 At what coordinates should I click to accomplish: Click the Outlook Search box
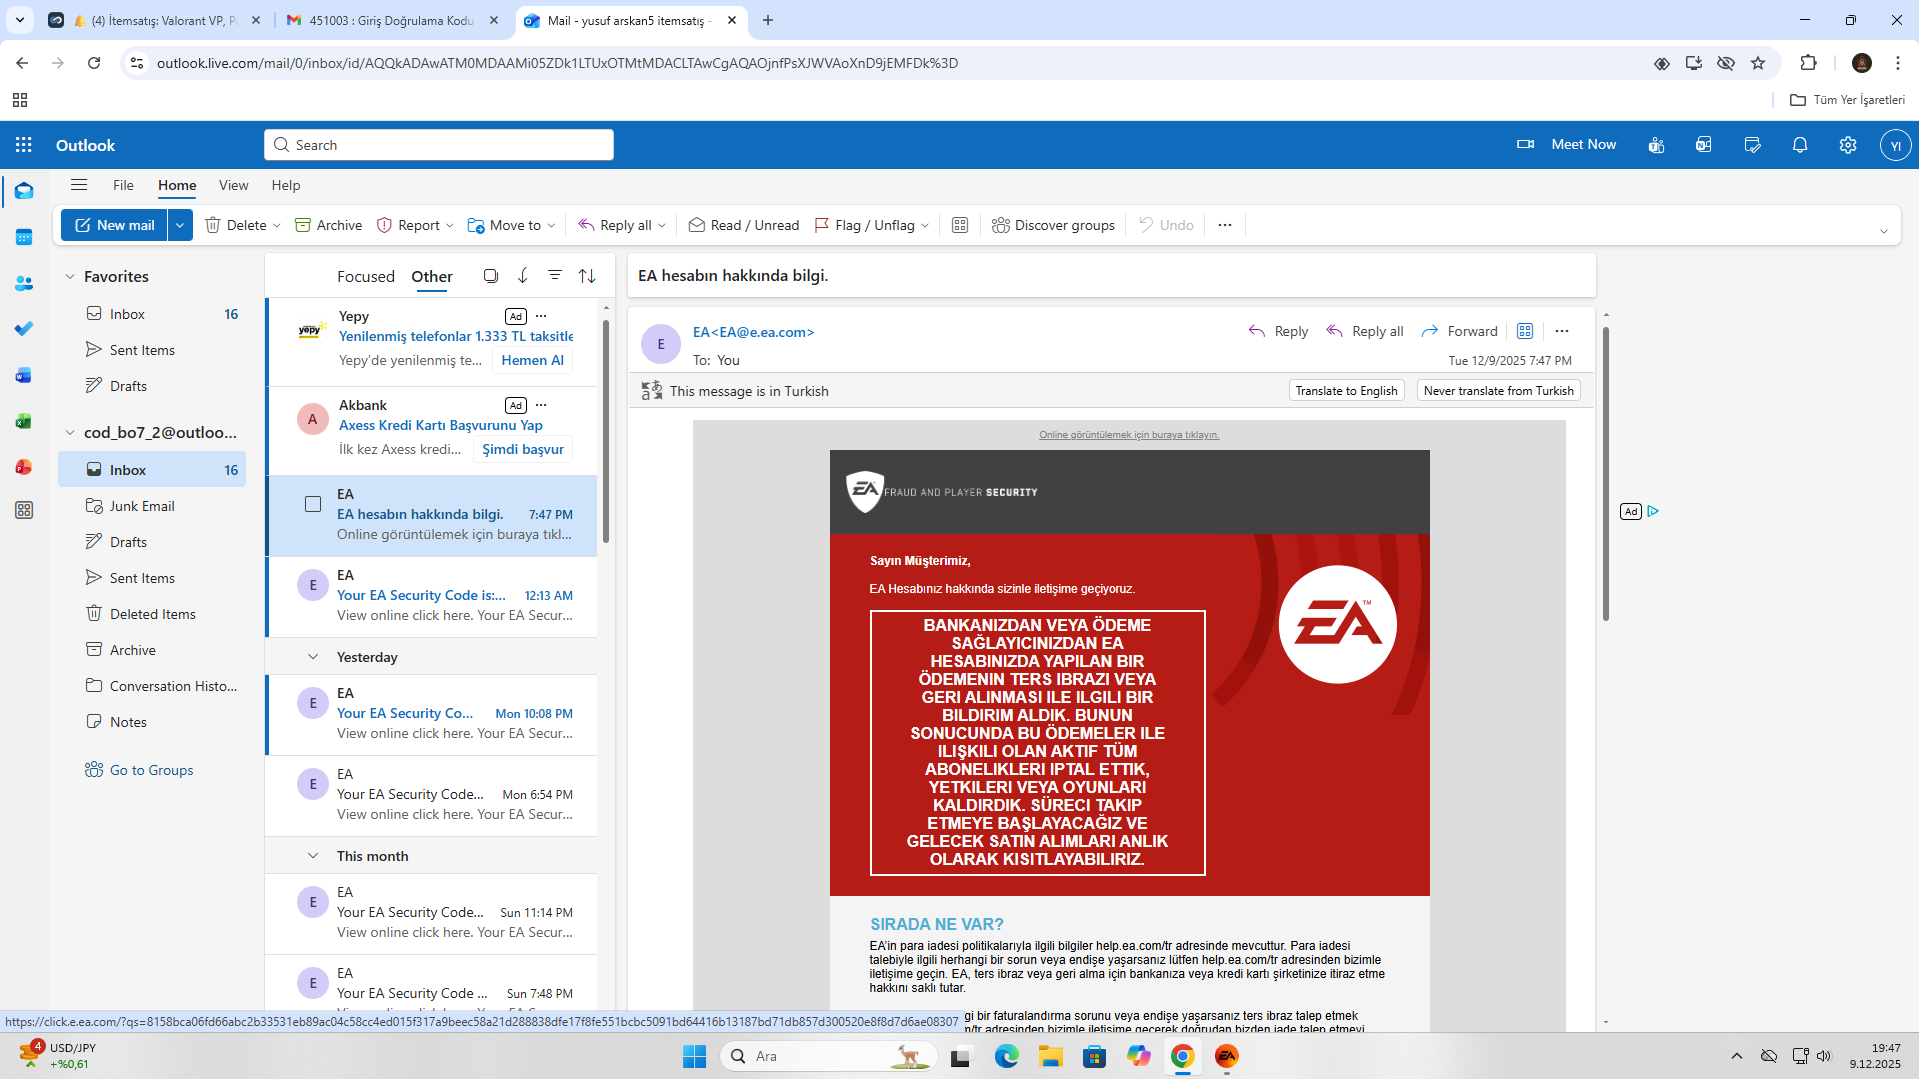pyautogui.click(x=439, y=145)
